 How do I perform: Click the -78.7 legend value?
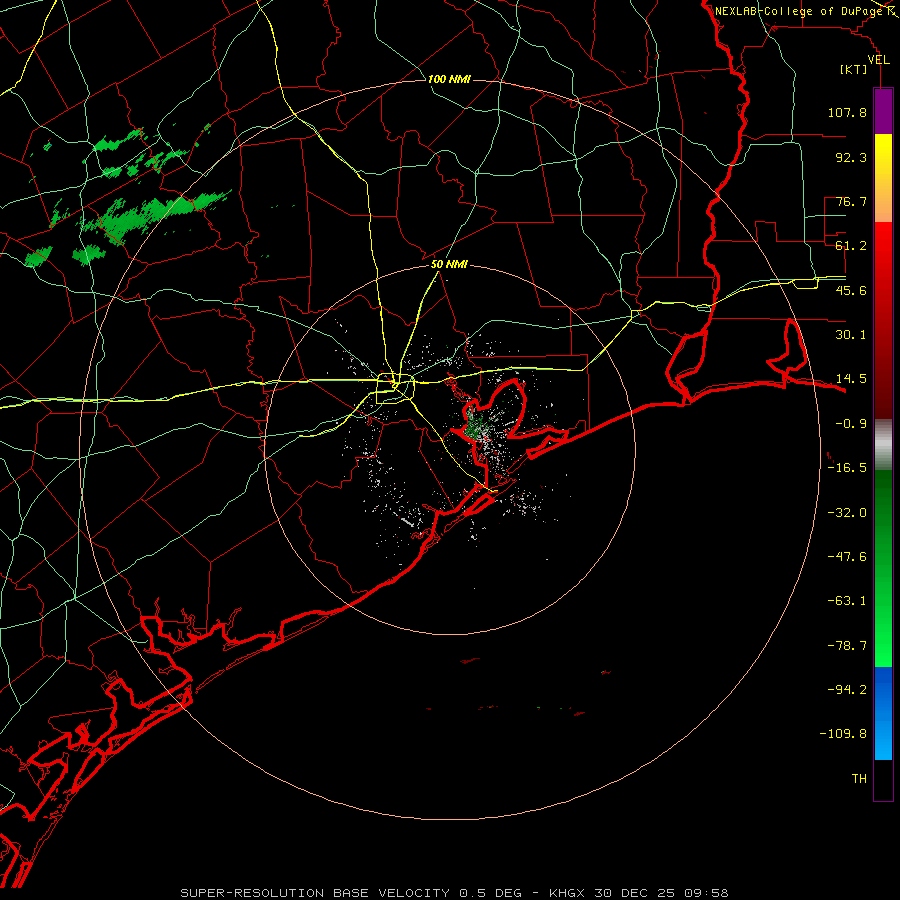point(847,646)
